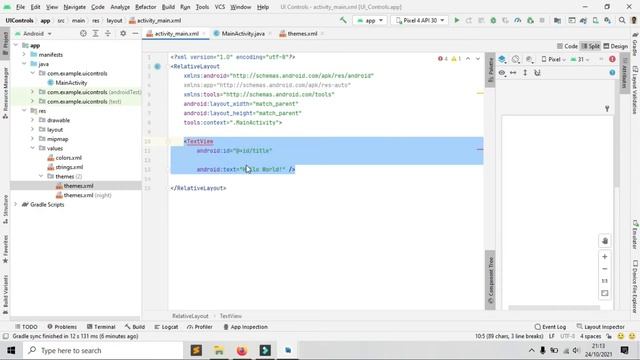
Task: Click the Make Project hammer icon
Action: 343,20
